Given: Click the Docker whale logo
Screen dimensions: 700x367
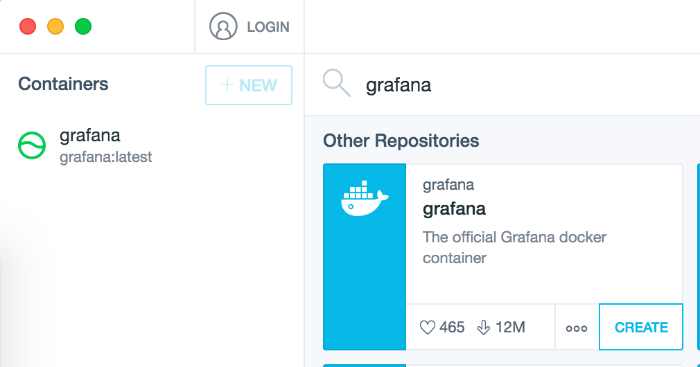Looking at the screenshot, I should click(365, 199).
